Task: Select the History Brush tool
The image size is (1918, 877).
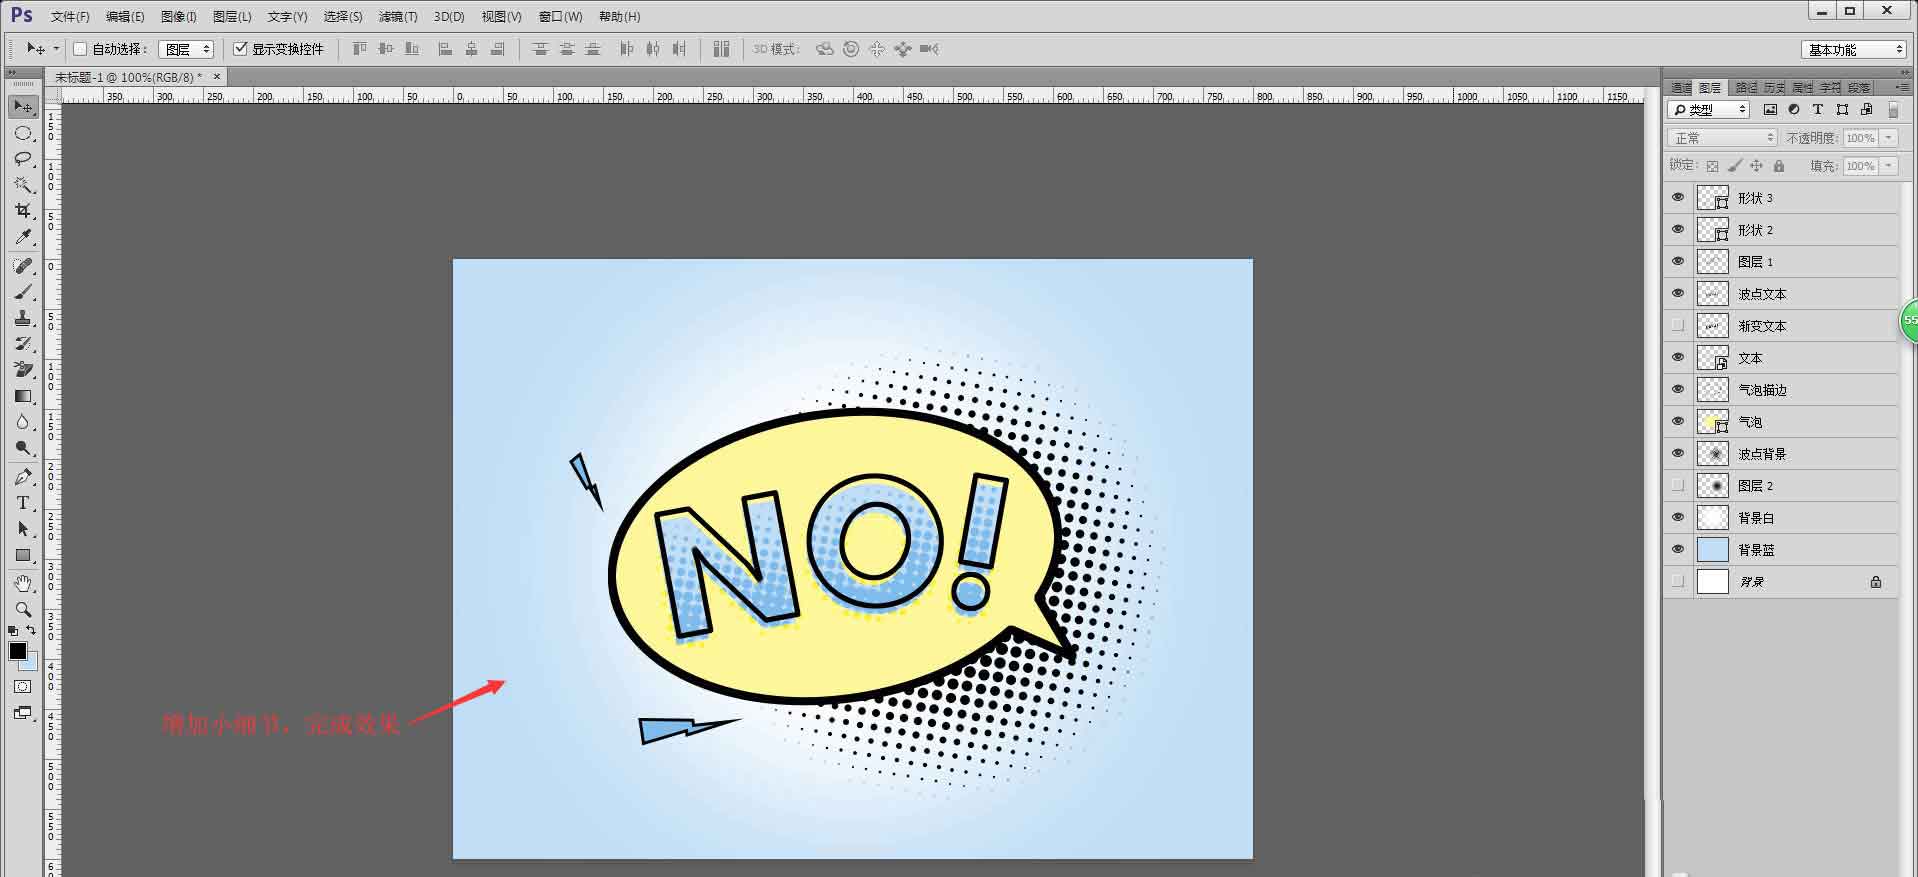Action: tap(23, 344)
